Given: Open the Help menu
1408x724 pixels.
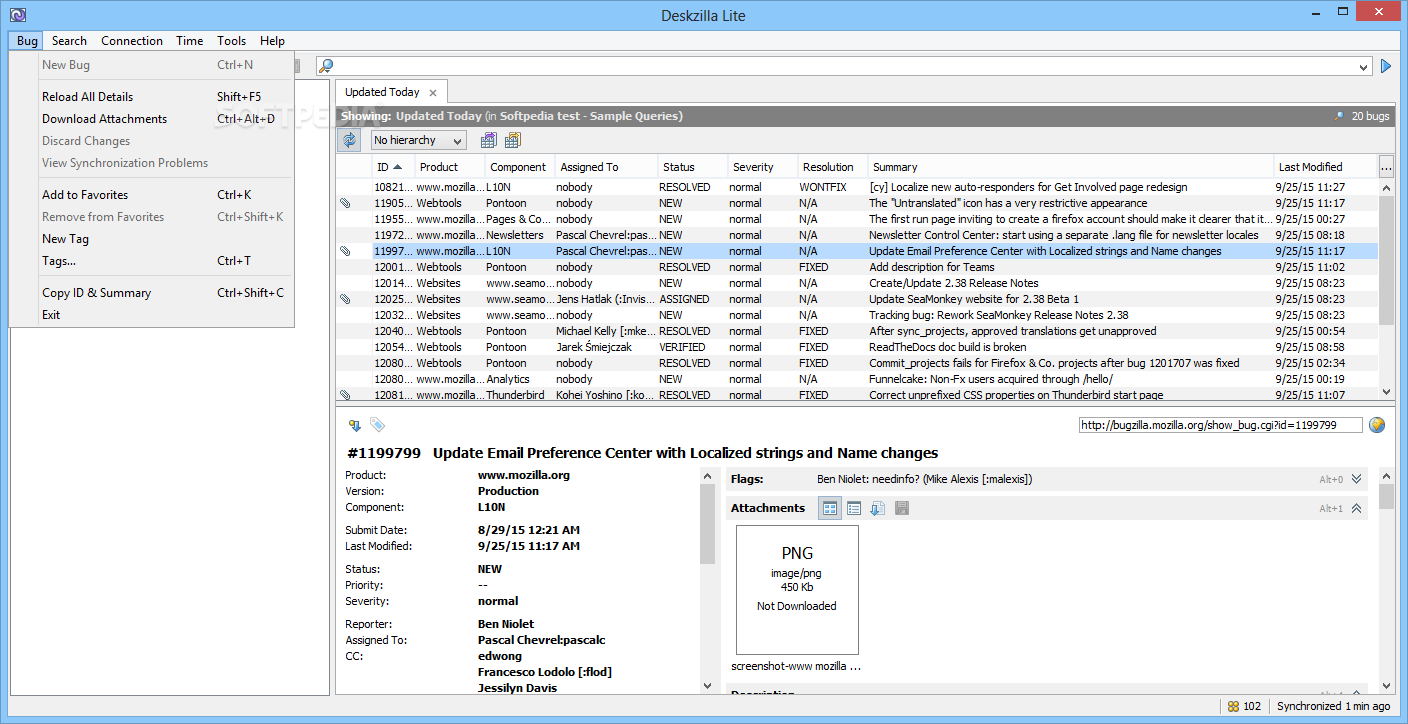Looking at the screenshot, I should pyautogui.click(x=272, y=41).
